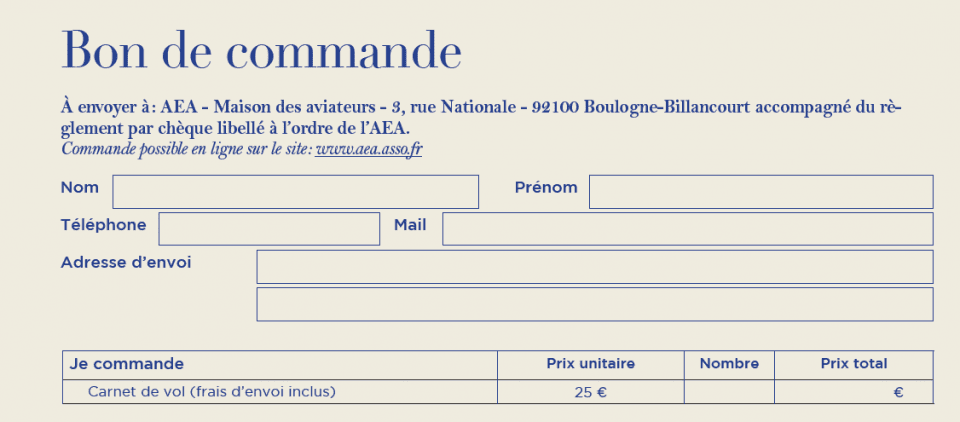The height and width of the screenshot is (422, 960).
Task: Click the second Adresse d'envoi line
Action: coord(594,304)
